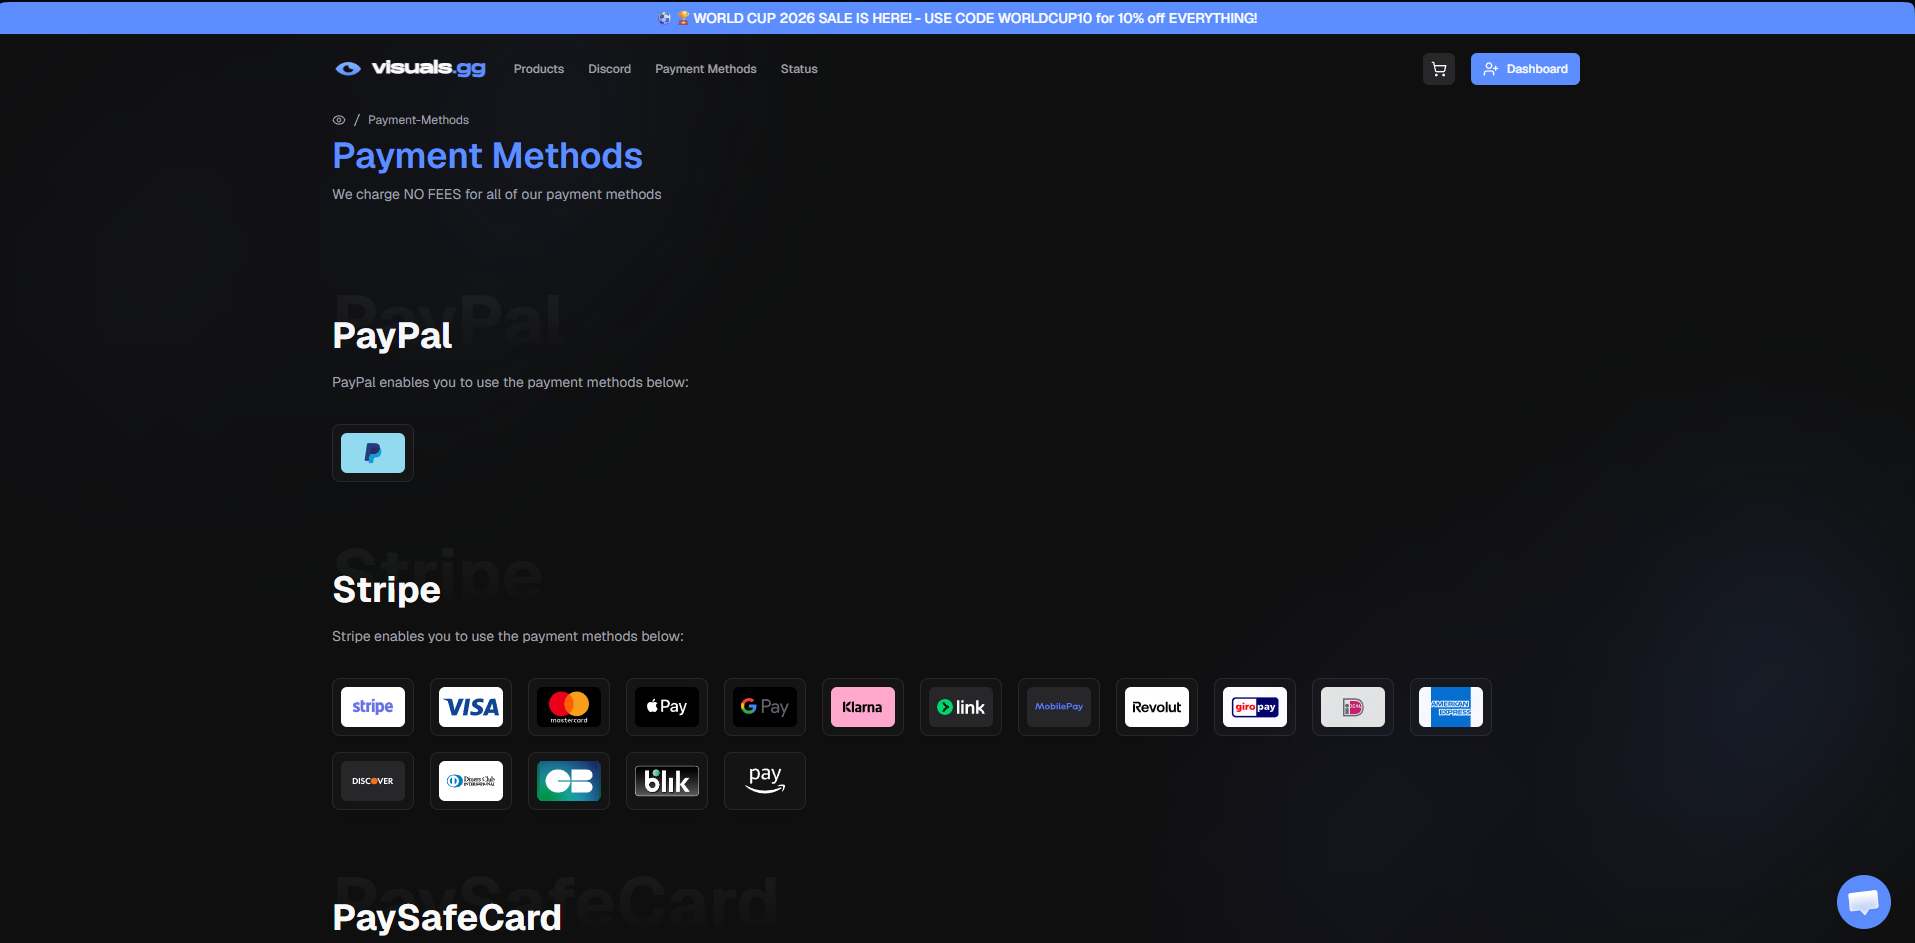Open the shopping cart
1915x943 pixels.
point(1439,69)
